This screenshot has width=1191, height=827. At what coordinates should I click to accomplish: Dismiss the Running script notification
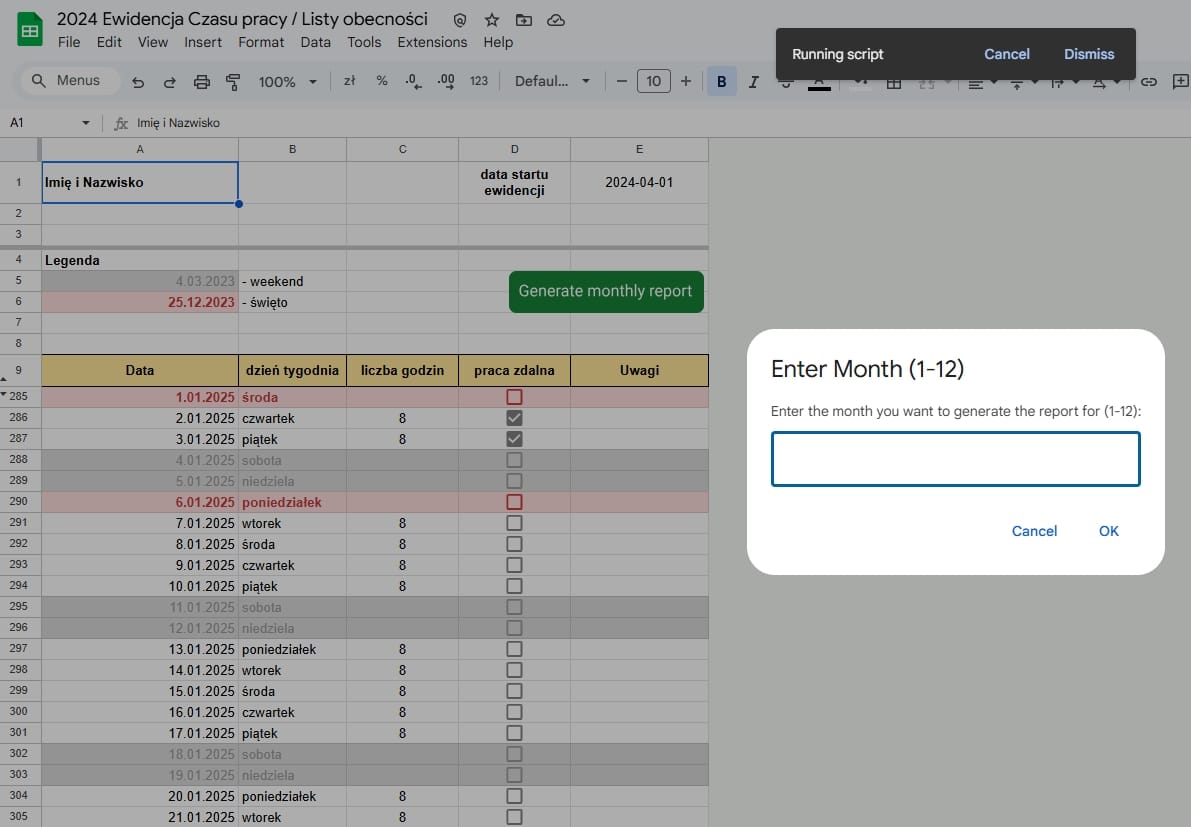(1088, 54)
